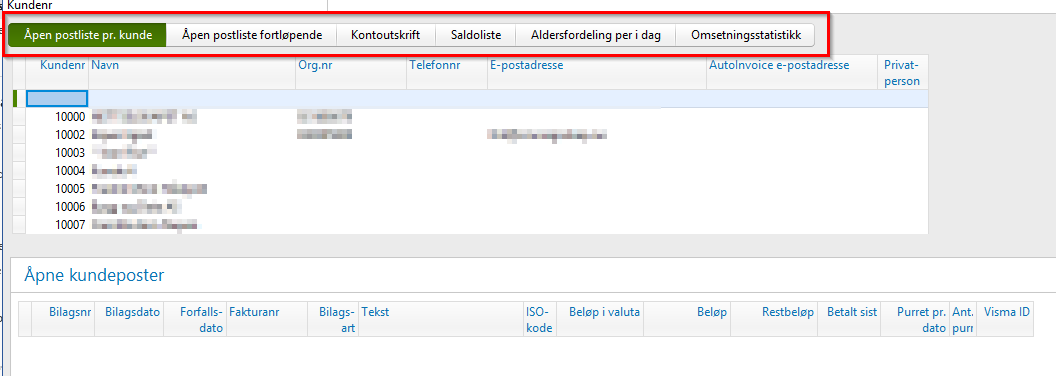Click the Betalt sist column header

point(849,319)
